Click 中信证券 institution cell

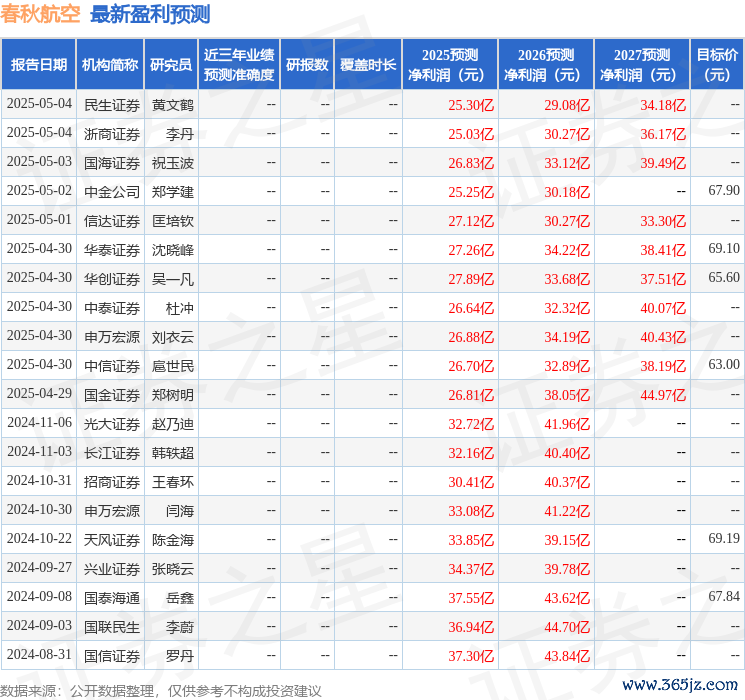point(112,366)
